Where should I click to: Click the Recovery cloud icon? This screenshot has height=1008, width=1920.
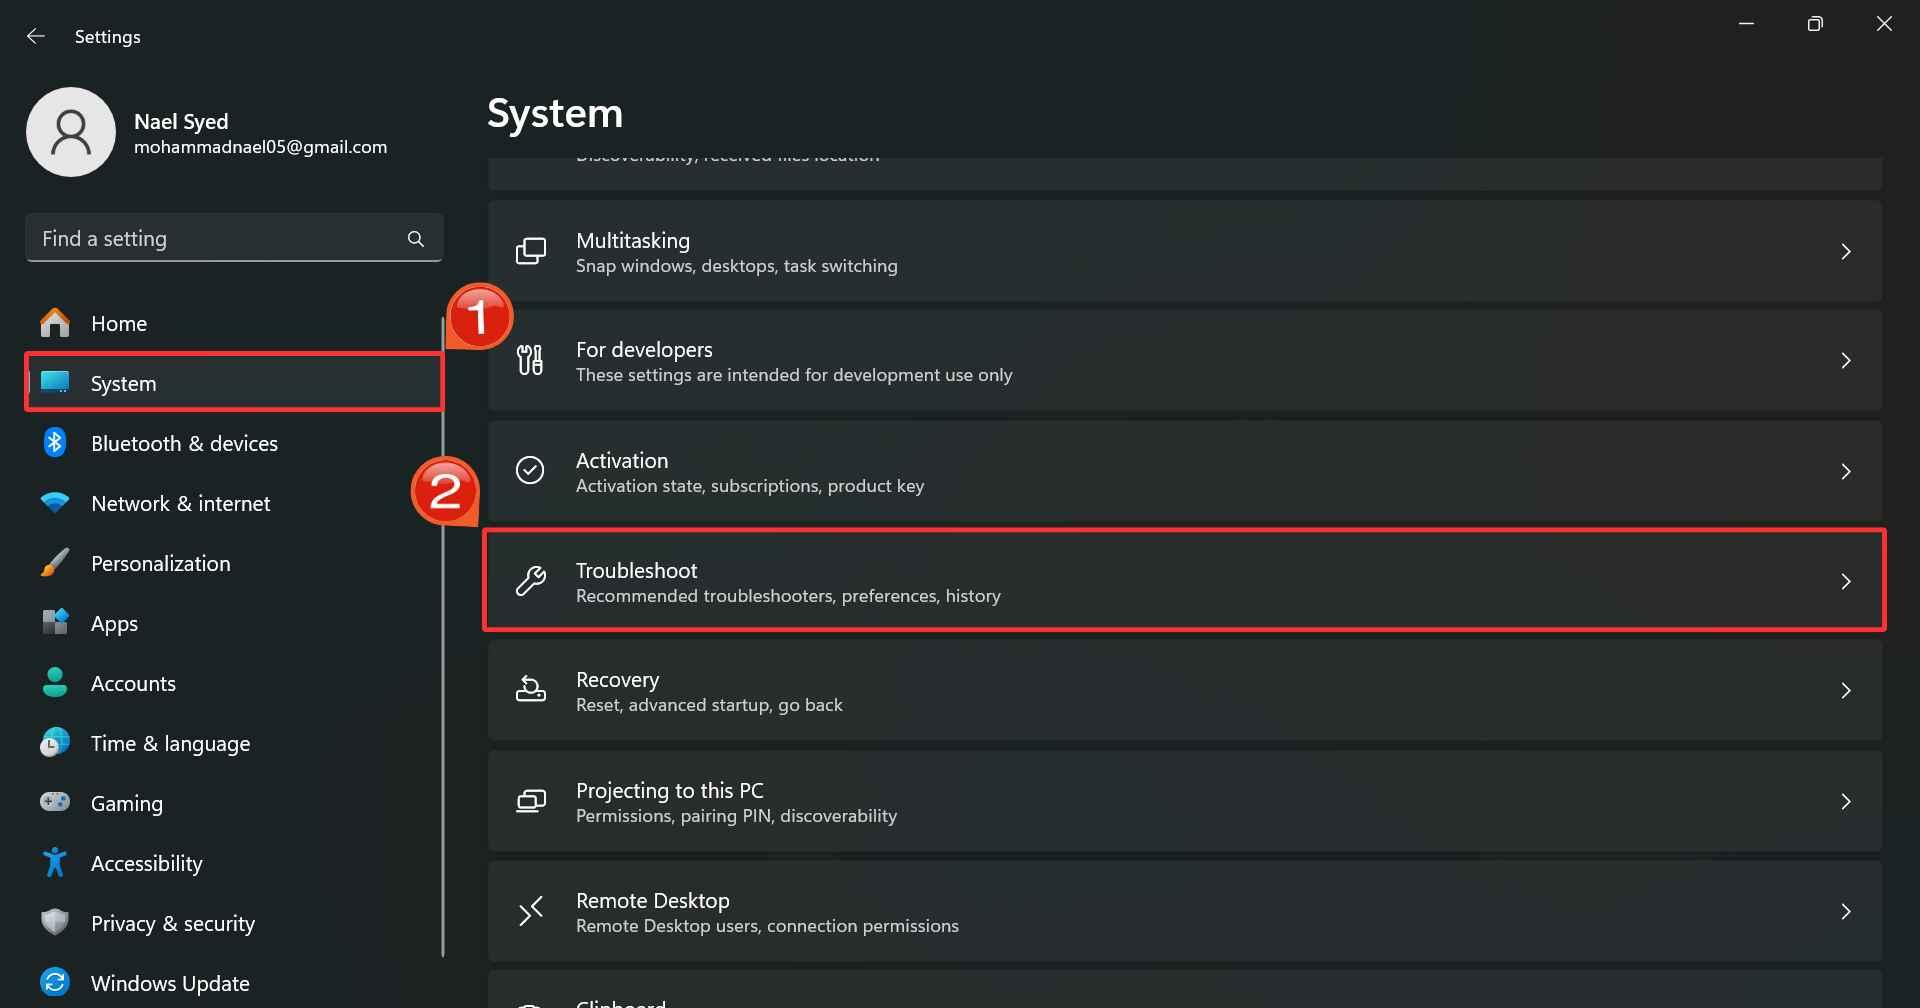pos(531,690)
